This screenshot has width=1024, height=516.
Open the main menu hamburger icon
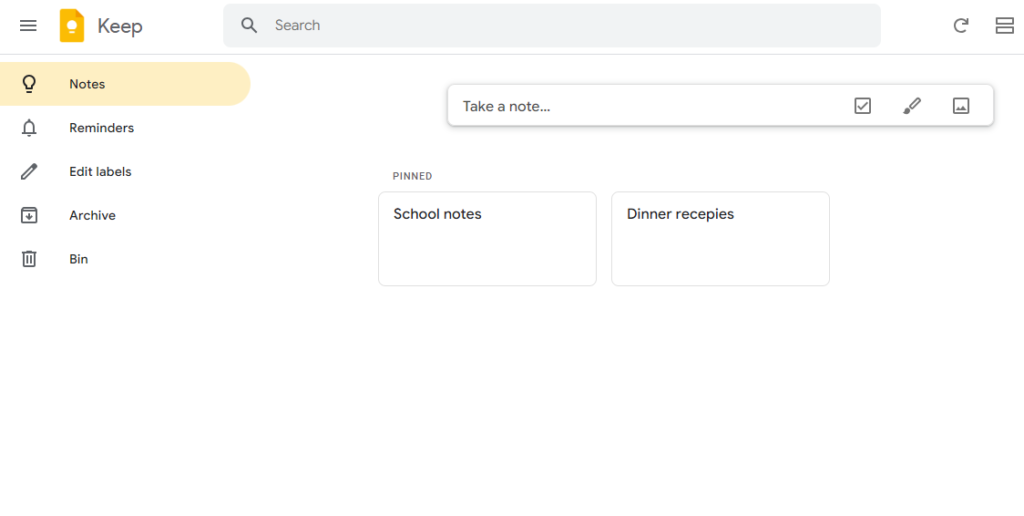coord(28,26)
